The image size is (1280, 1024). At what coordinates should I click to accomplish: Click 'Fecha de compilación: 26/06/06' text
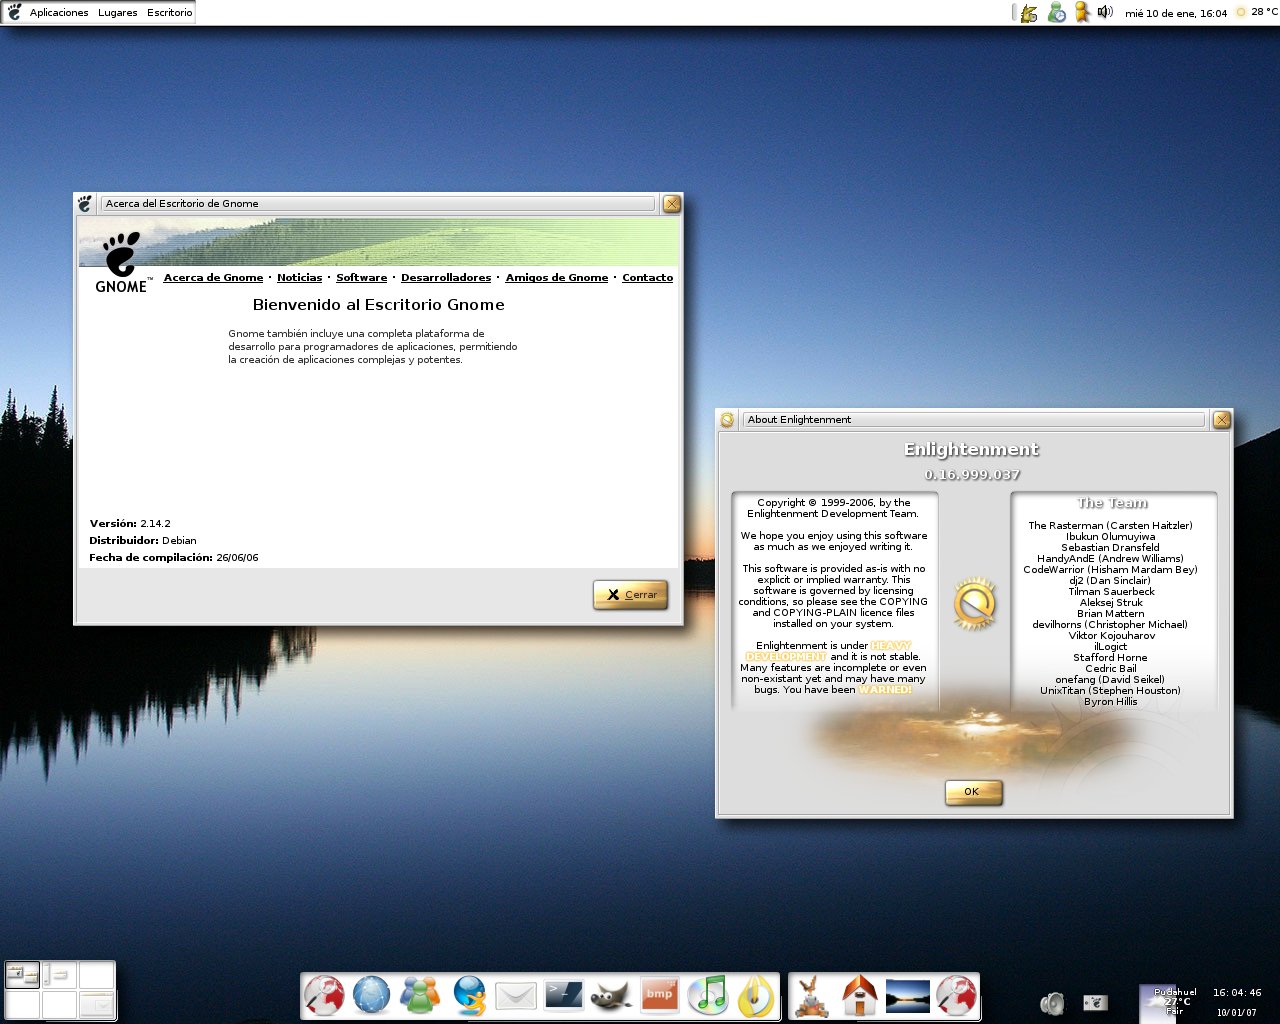174,558
